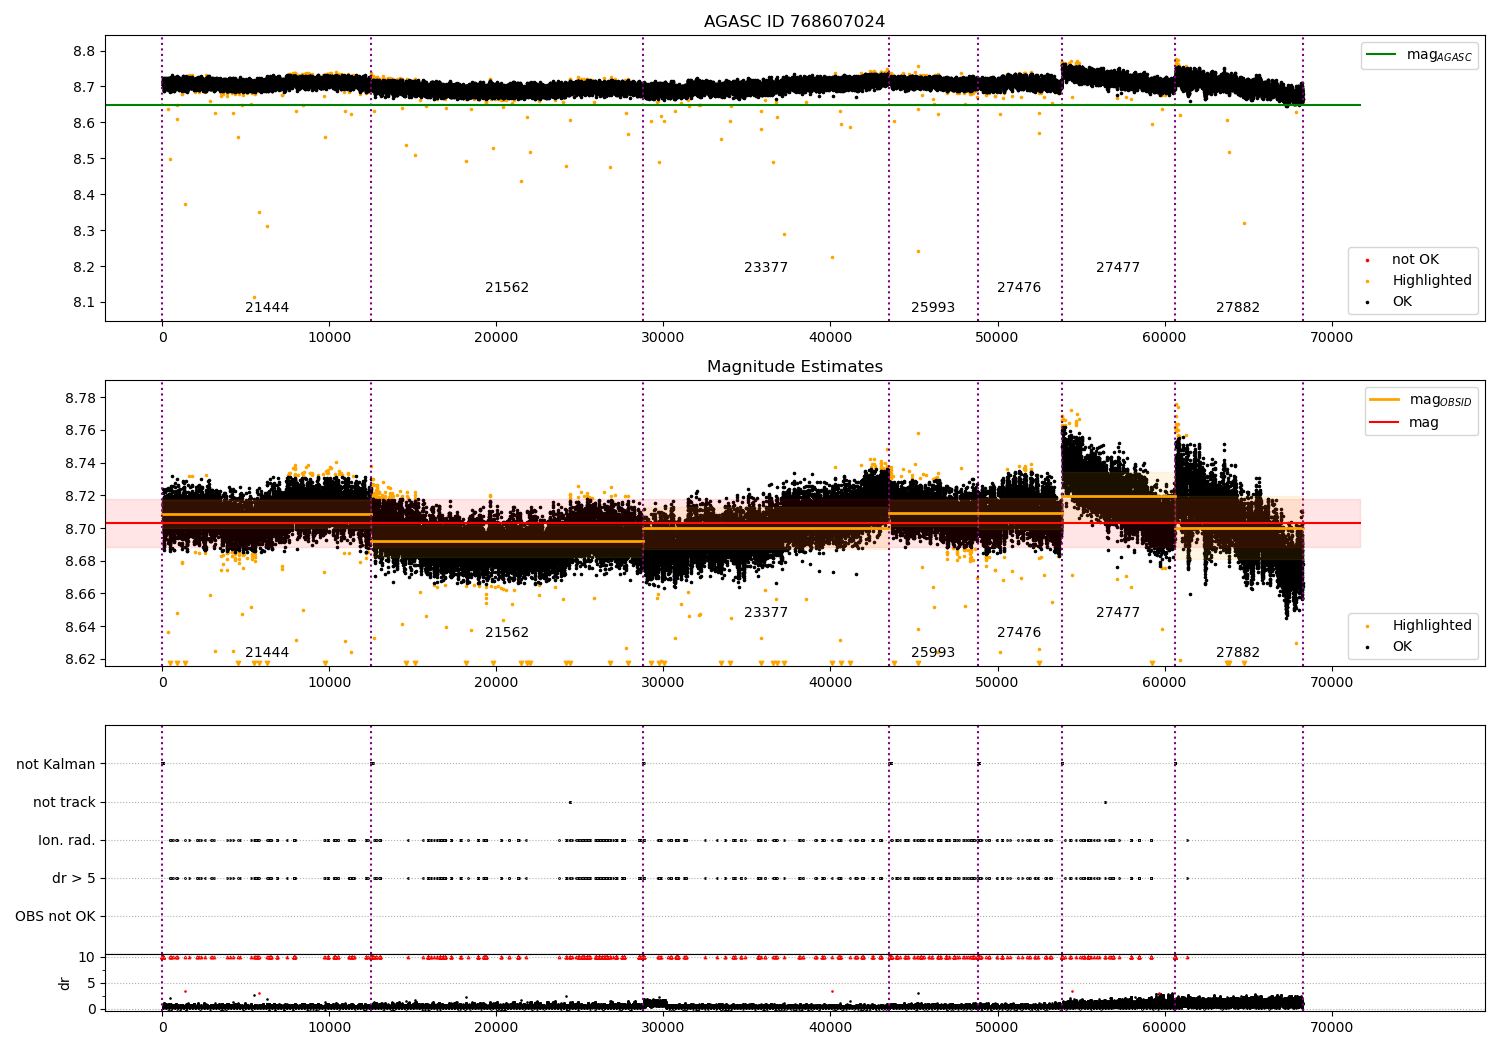Click OBSID label 27476 in Magnitude Estimates plot
The height and width of the screenshot is (1050, 1500).
(x=1019, y=633)
